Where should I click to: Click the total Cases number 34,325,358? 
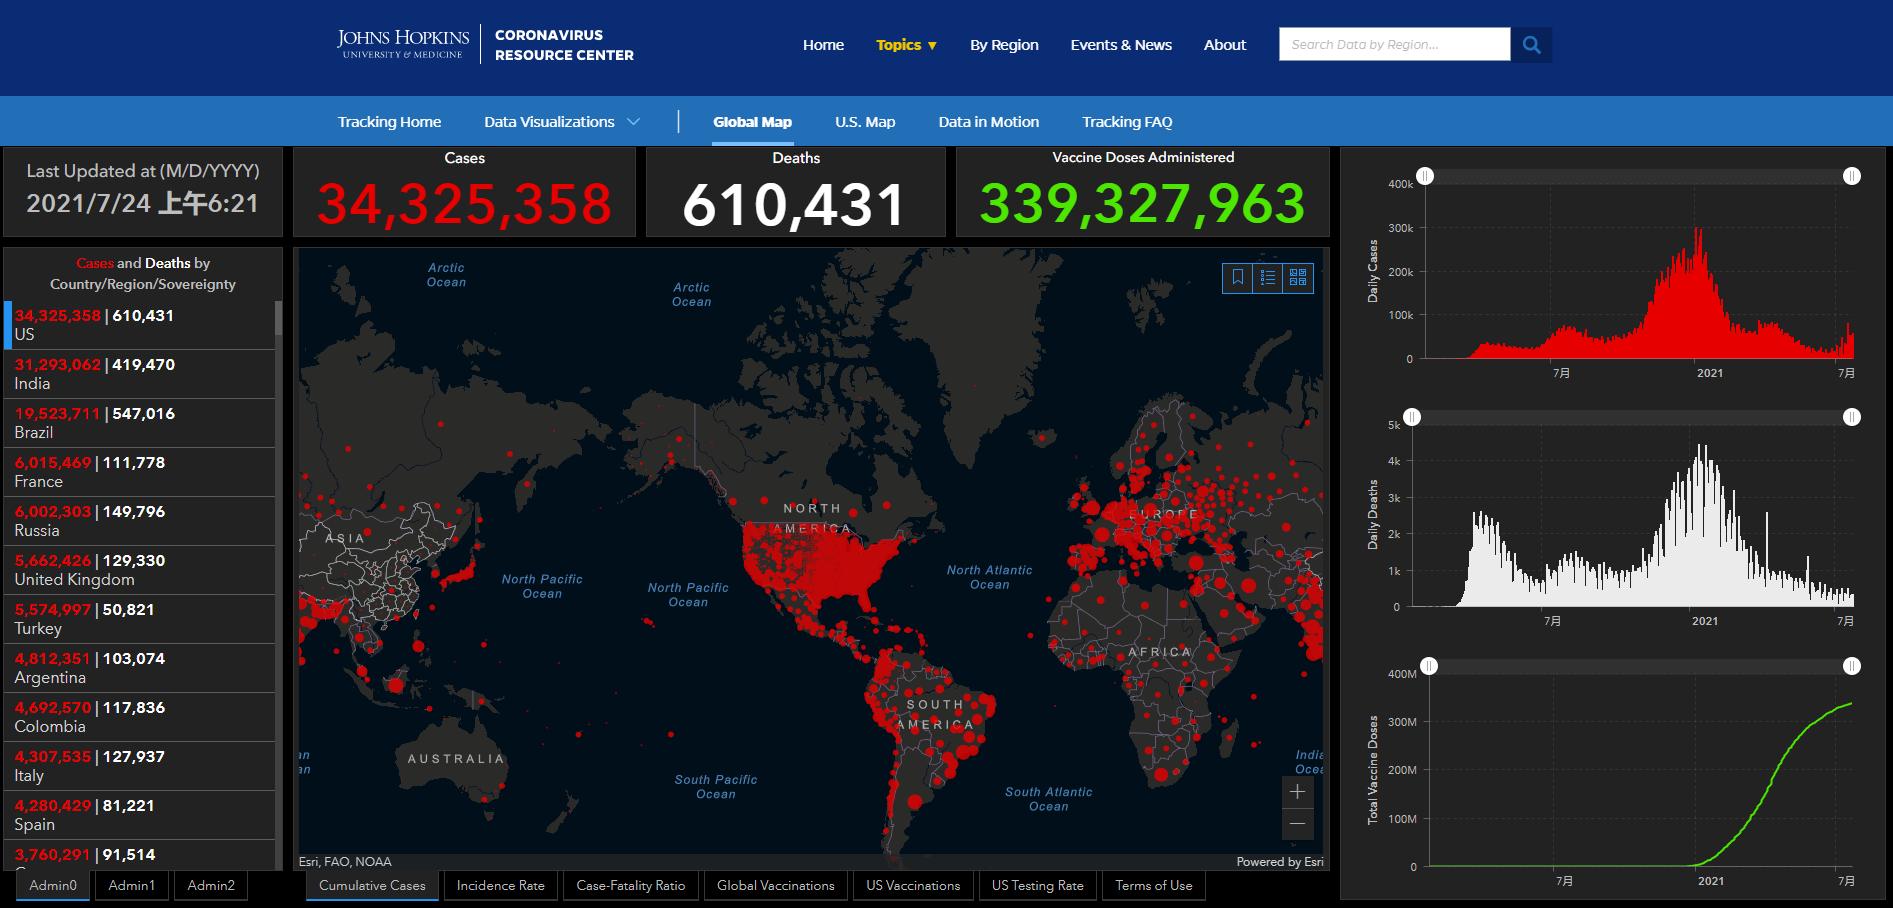[465, 204]
